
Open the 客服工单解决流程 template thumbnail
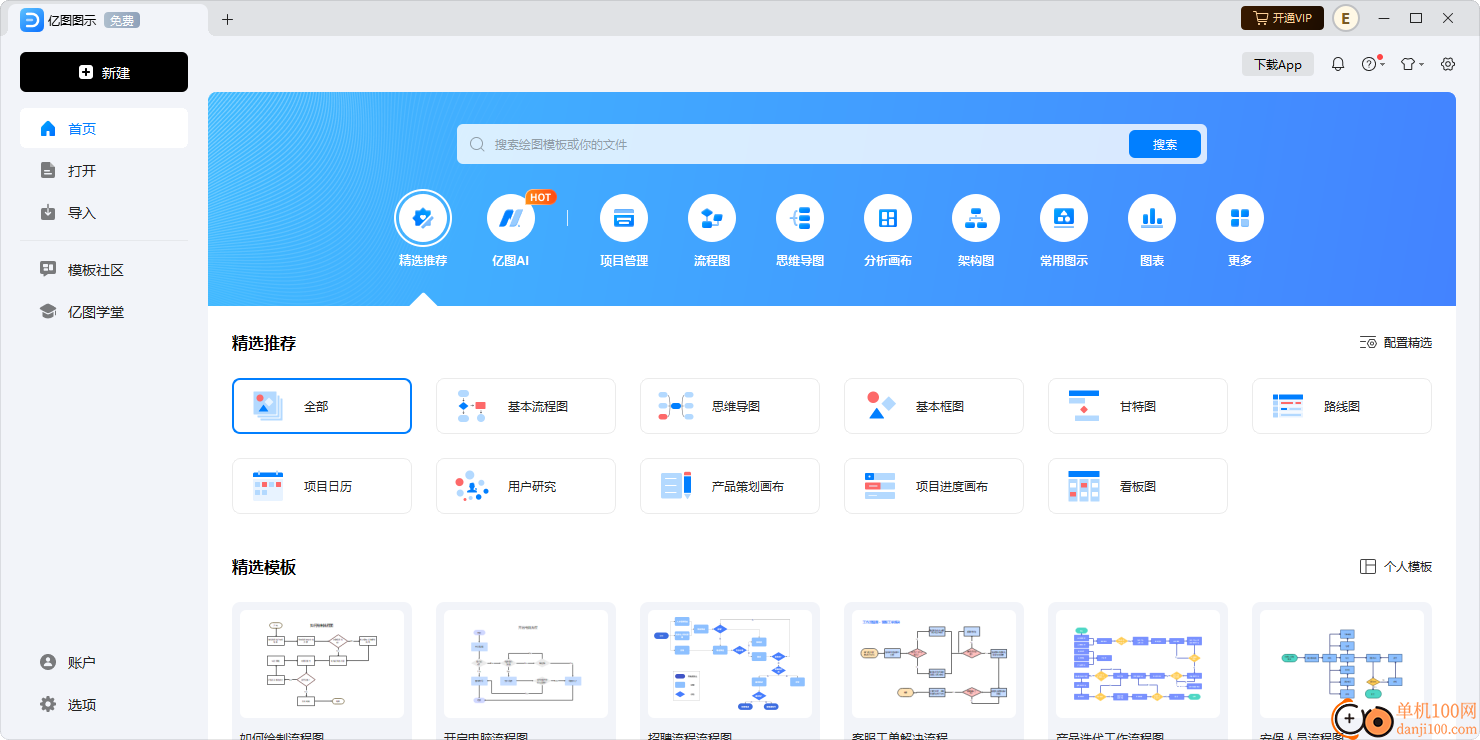(934, 664)
